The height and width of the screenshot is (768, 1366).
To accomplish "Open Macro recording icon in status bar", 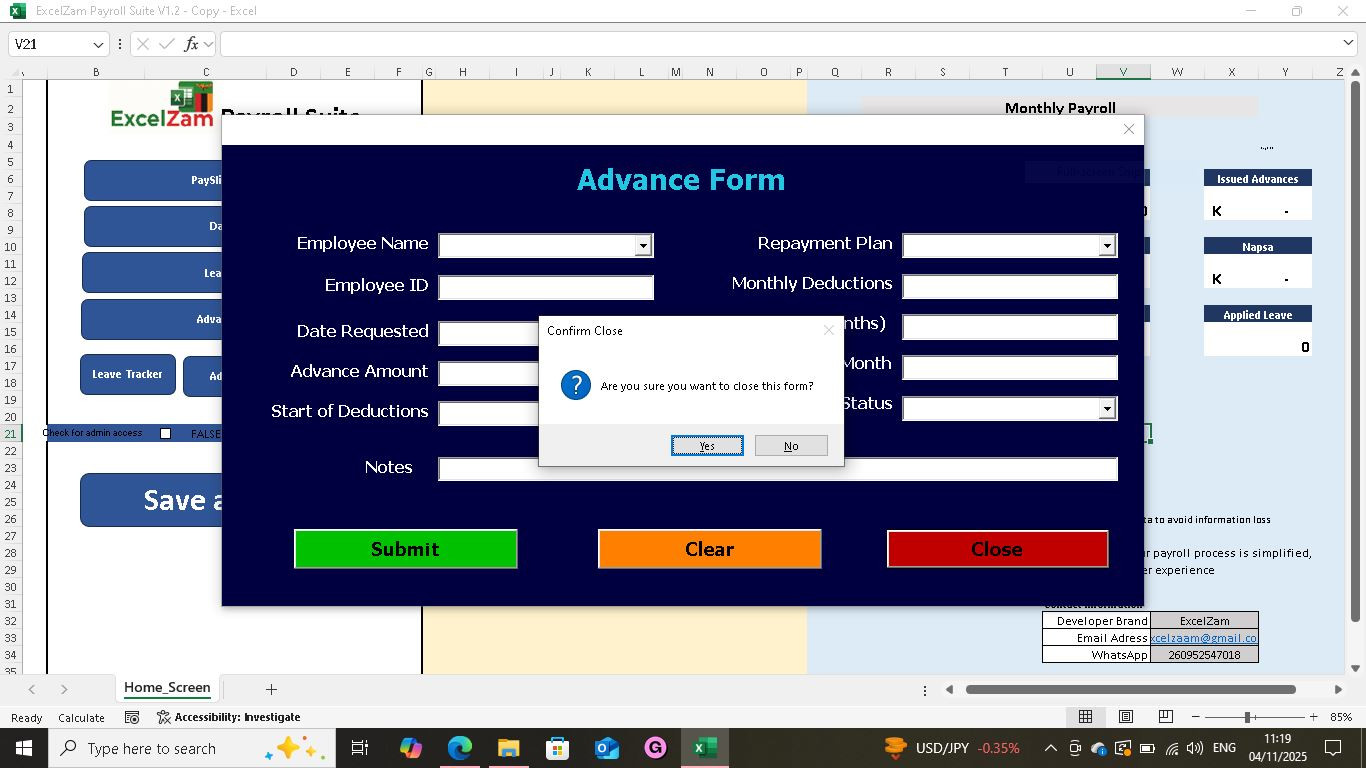I will click(x=132, y=717).
